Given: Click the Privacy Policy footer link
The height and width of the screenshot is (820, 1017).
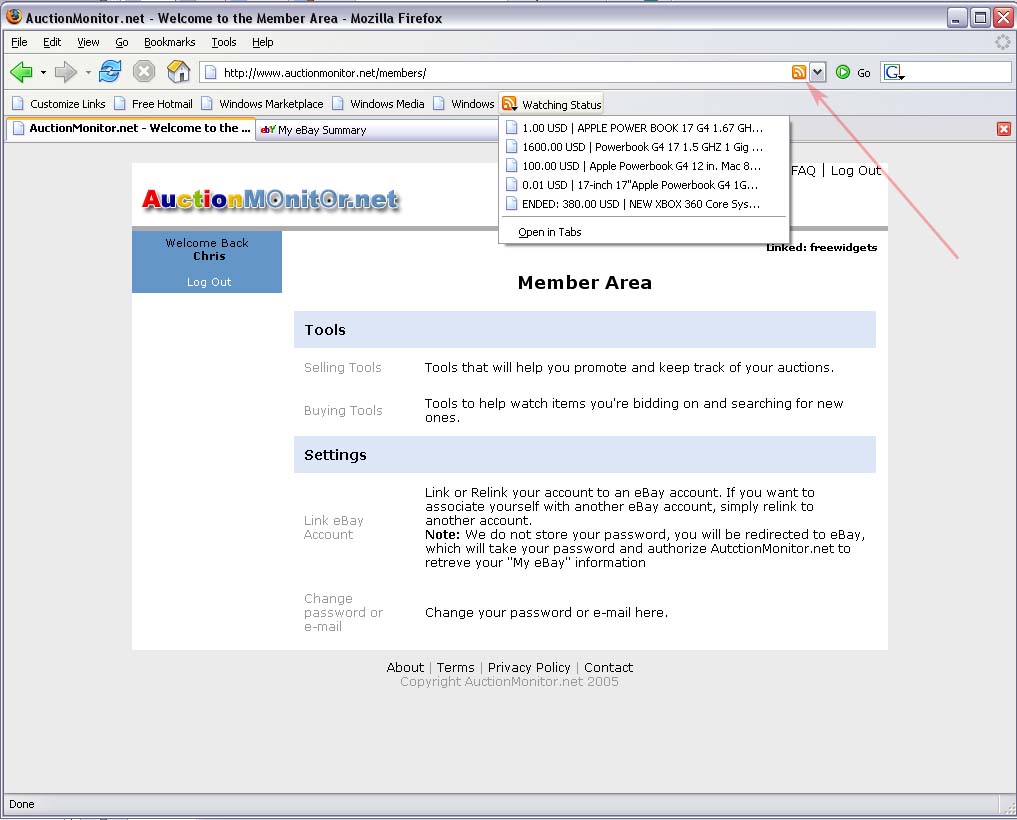Looking at the screenshot, I should (x=529, y=668).
